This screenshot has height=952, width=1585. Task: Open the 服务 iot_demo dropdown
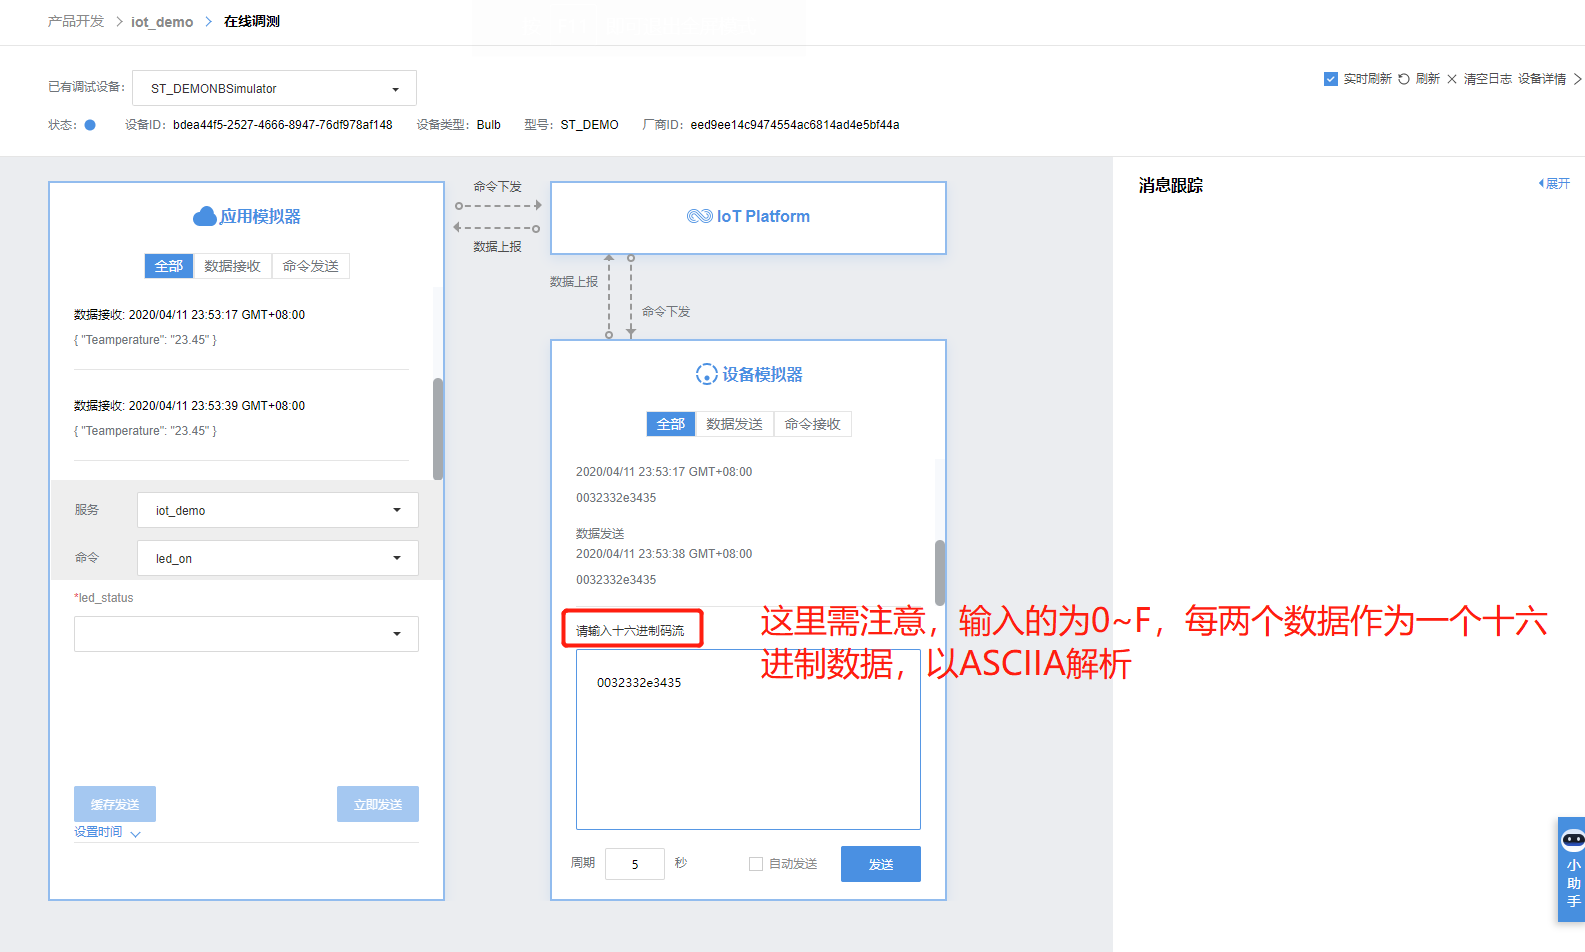click(x=278, y=510)
